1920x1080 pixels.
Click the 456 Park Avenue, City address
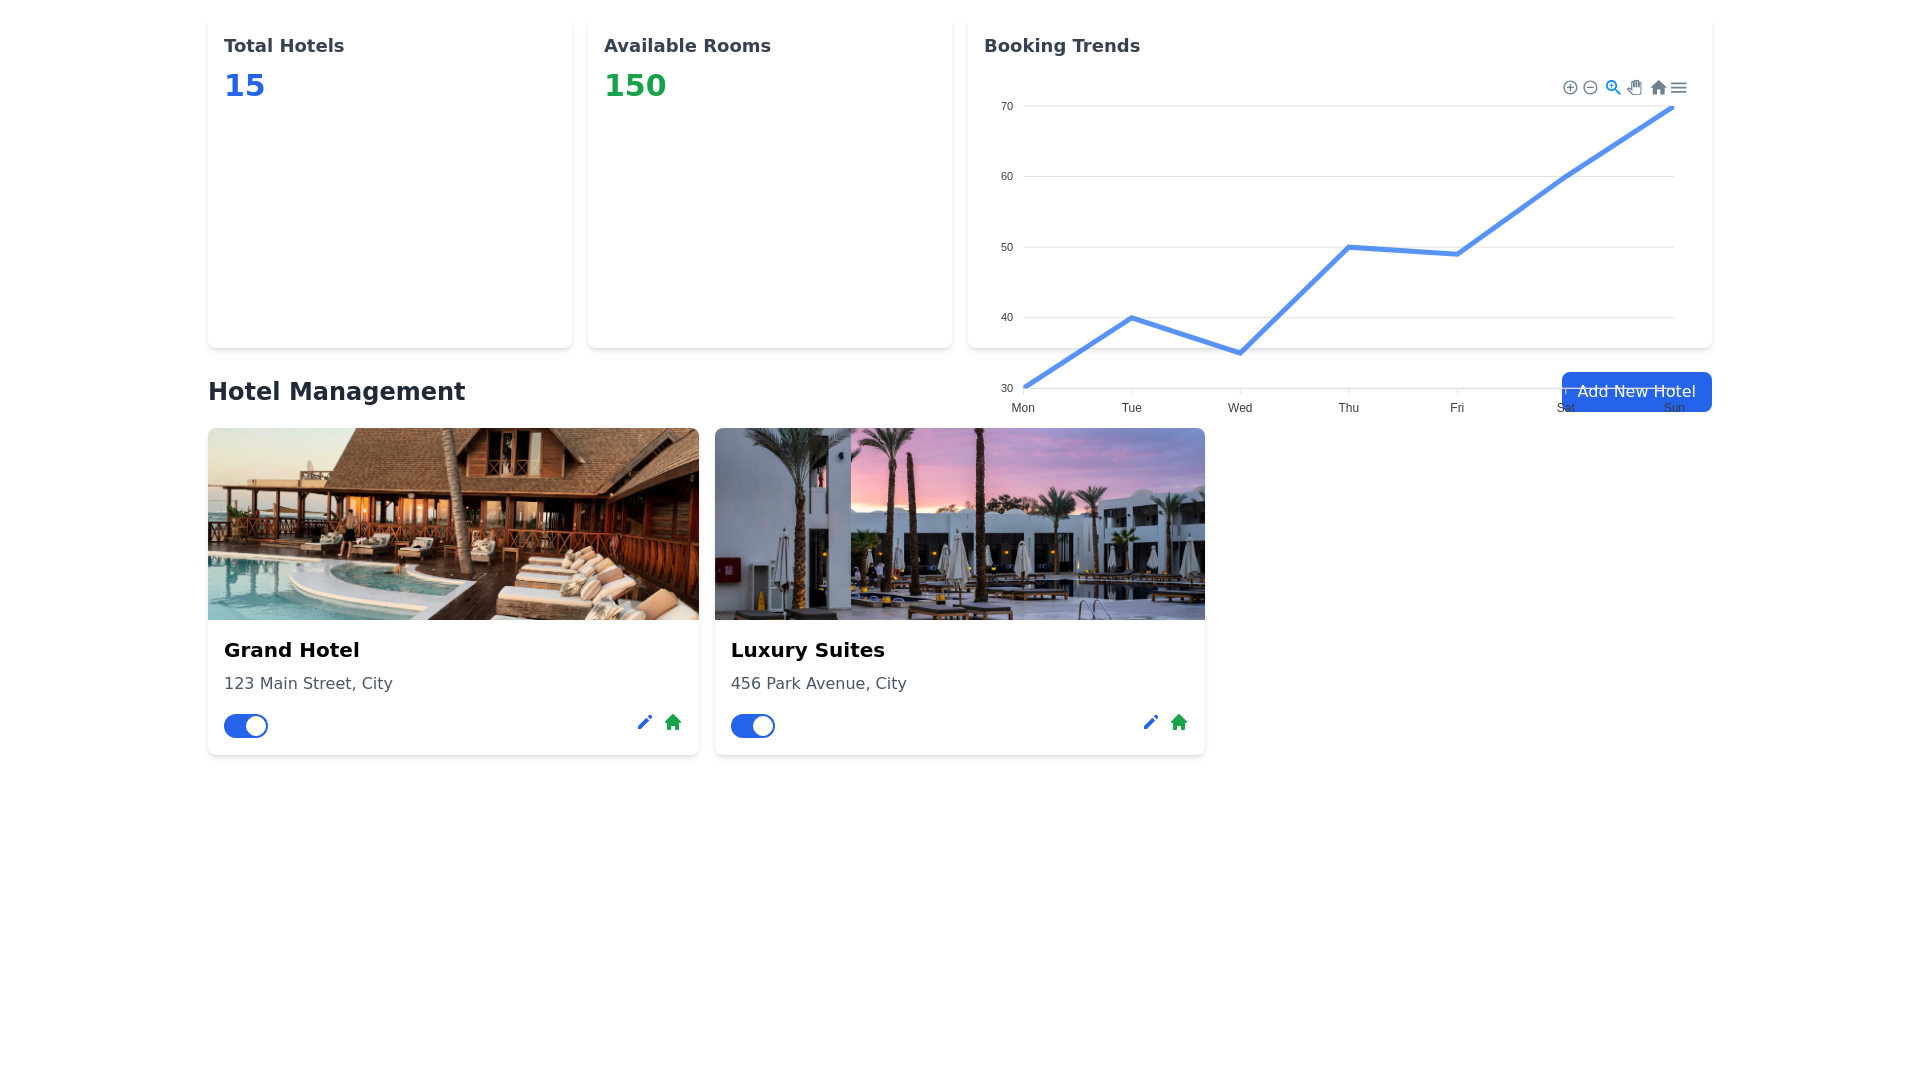(819, 684)
